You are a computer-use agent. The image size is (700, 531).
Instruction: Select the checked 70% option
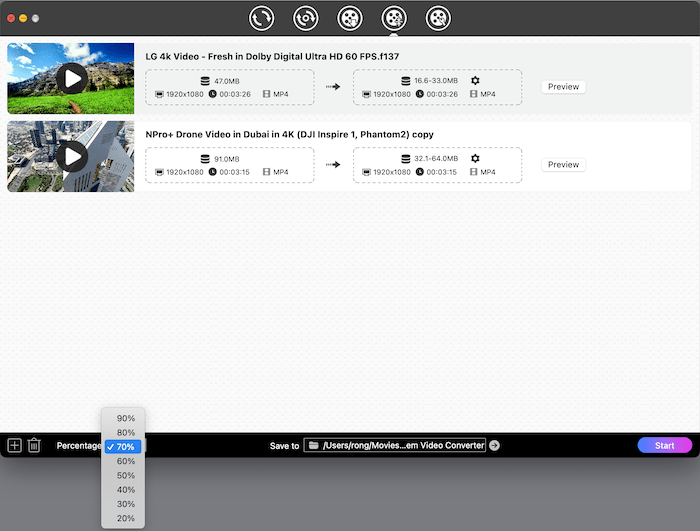[125, 447]
